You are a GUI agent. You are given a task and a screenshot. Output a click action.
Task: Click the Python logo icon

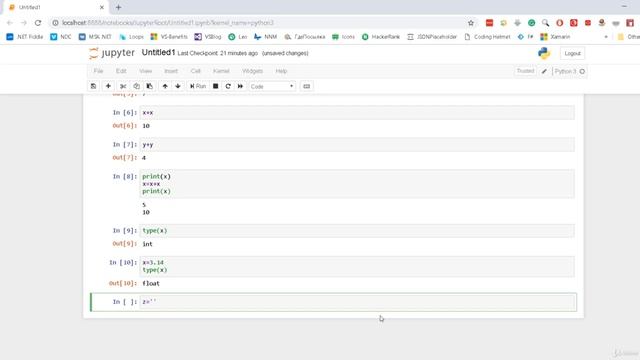[x=544, y=53]
